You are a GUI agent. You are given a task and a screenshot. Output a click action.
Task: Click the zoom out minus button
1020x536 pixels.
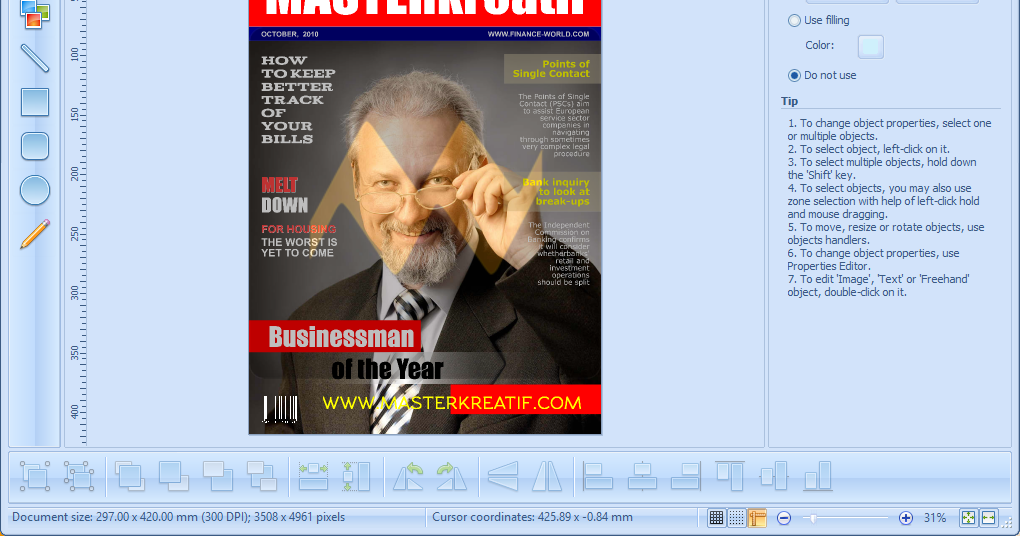click(x=784, y=518)
